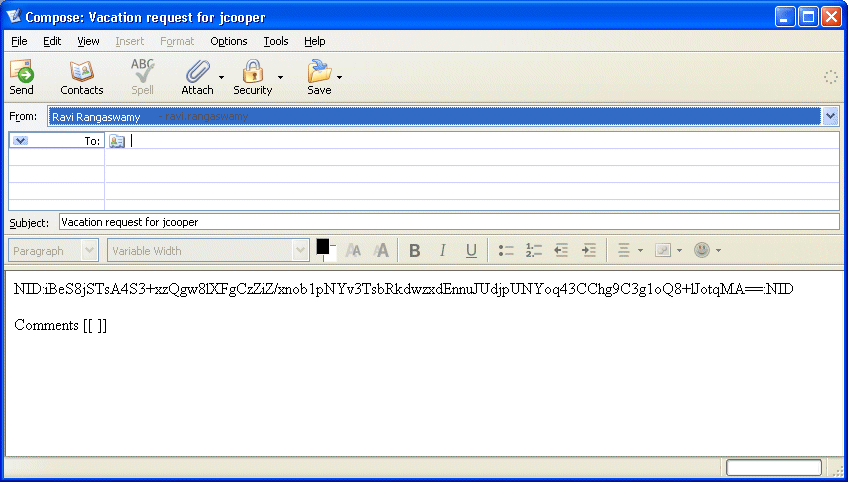Minimize the Compose window
This screenshot has width=848, height=482.
point(785,17)
